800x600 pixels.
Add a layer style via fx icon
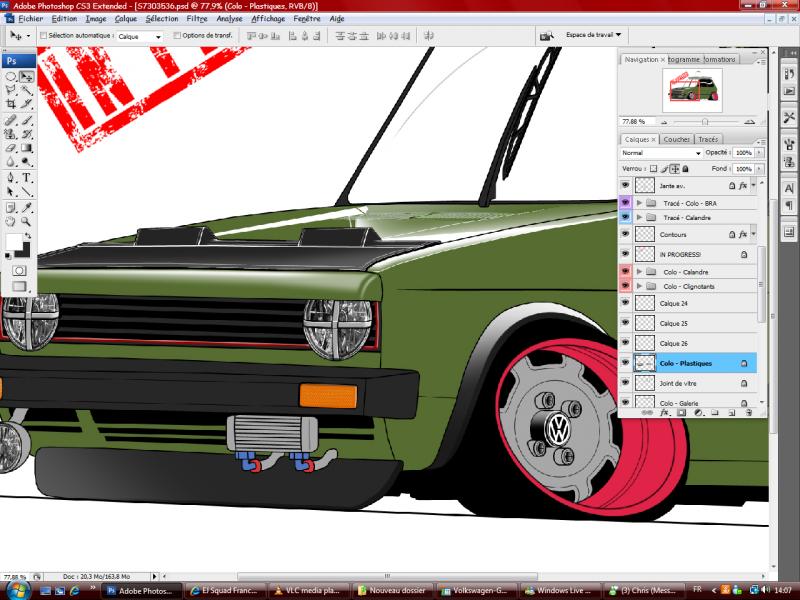tap(664, 412)
